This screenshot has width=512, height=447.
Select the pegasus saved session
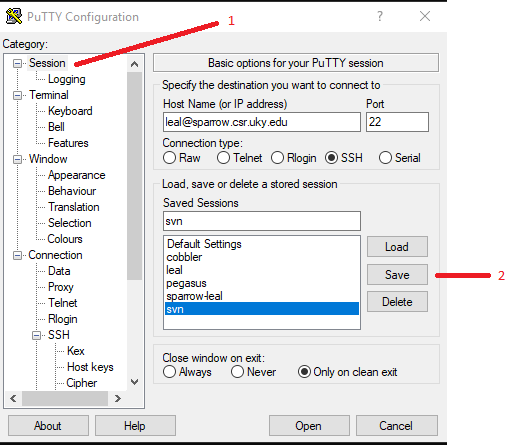262,283
